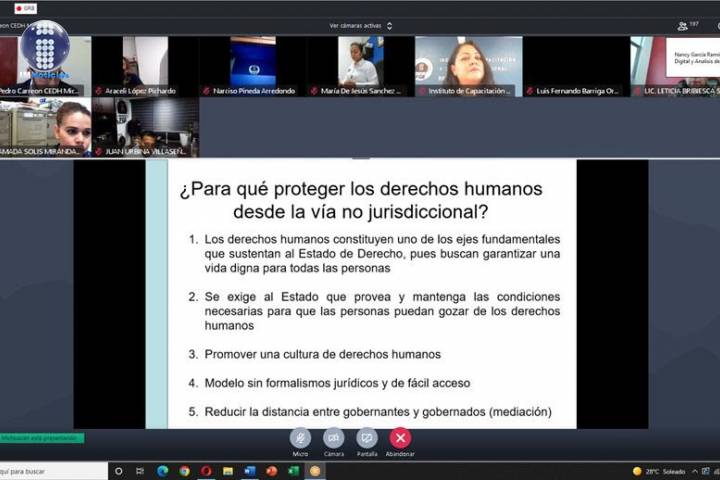720x480 pixels.
Task: Open the participants count list
Action: (x=688, y=25)
